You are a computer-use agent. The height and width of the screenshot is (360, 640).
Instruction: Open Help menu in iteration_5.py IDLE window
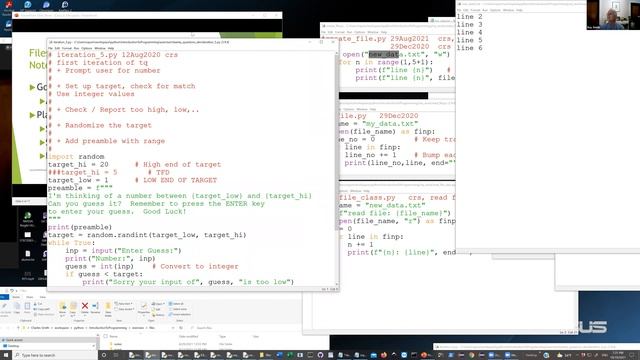(111, 48)
